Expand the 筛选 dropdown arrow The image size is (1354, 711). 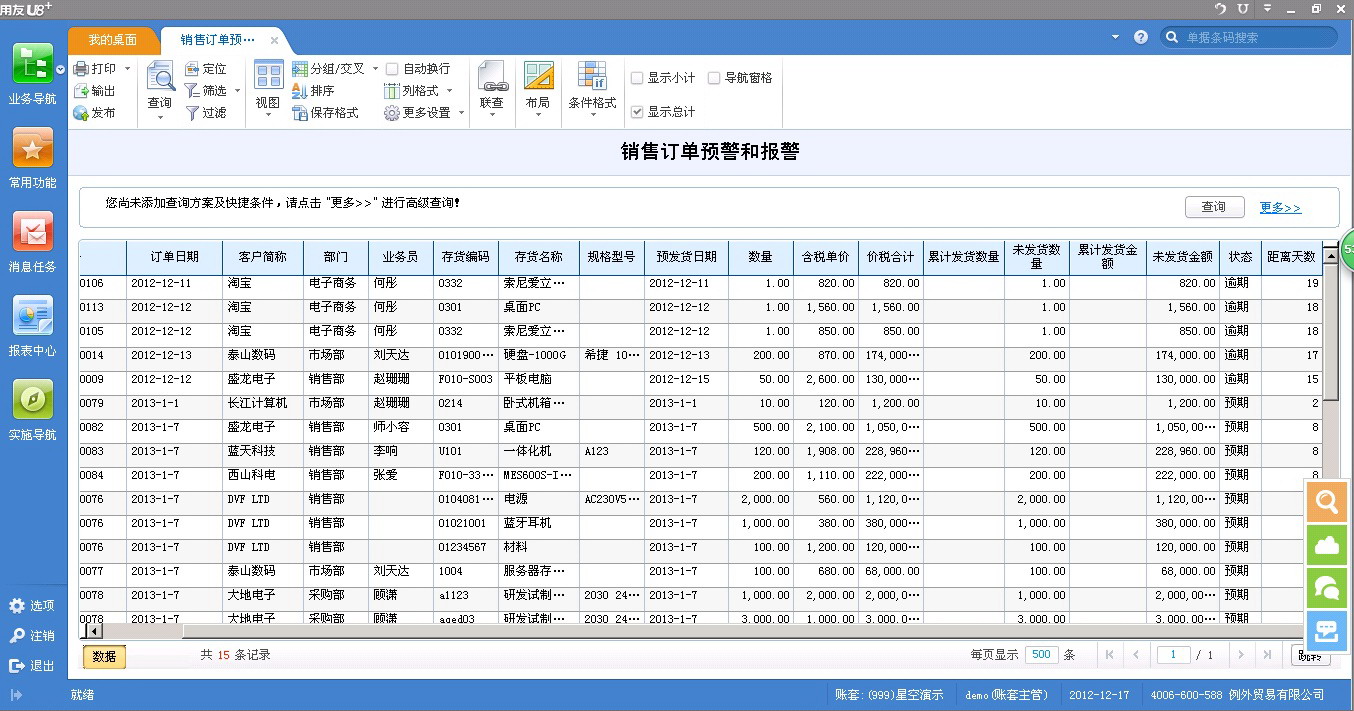click(x=238, y=91)
